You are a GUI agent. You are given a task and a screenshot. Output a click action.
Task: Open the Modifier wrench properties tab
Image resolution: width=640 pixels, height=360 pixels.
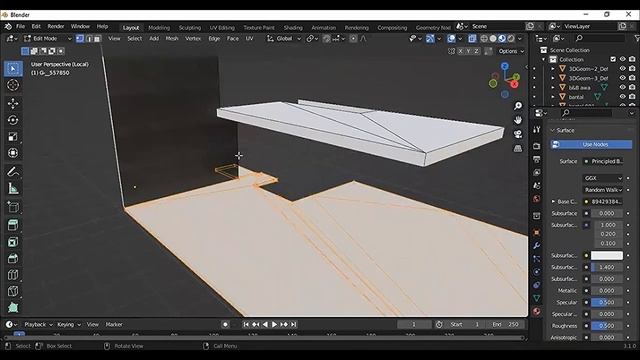click(x=537, y=245)
